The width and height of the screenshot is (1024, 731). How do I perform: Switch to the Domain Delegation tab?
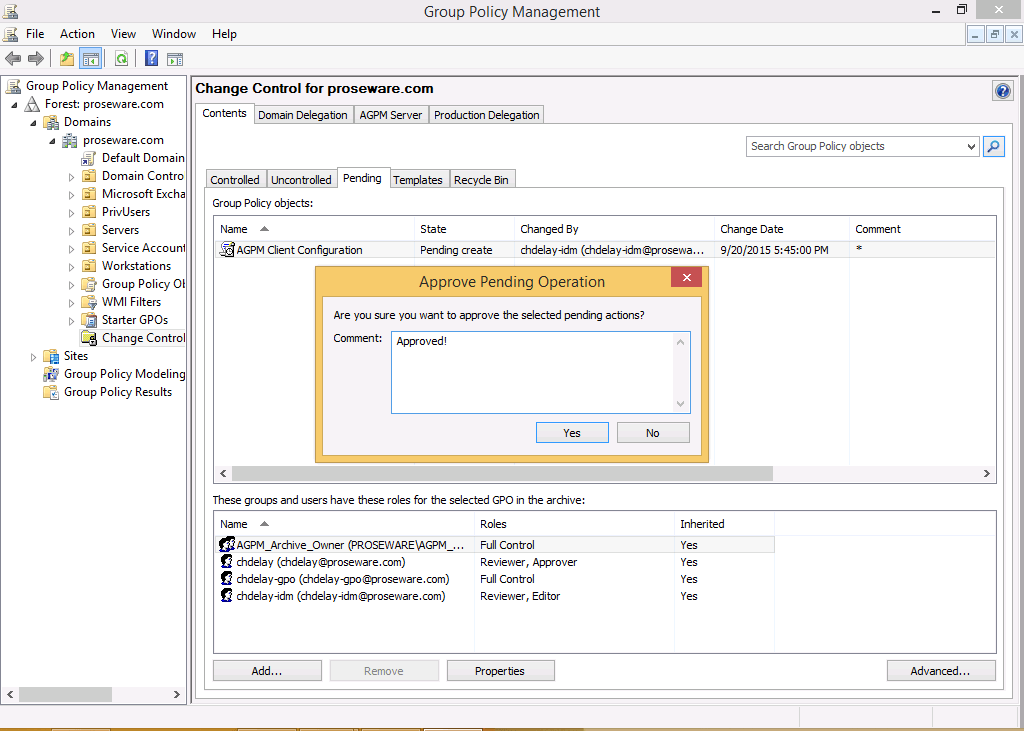point(302,115)
